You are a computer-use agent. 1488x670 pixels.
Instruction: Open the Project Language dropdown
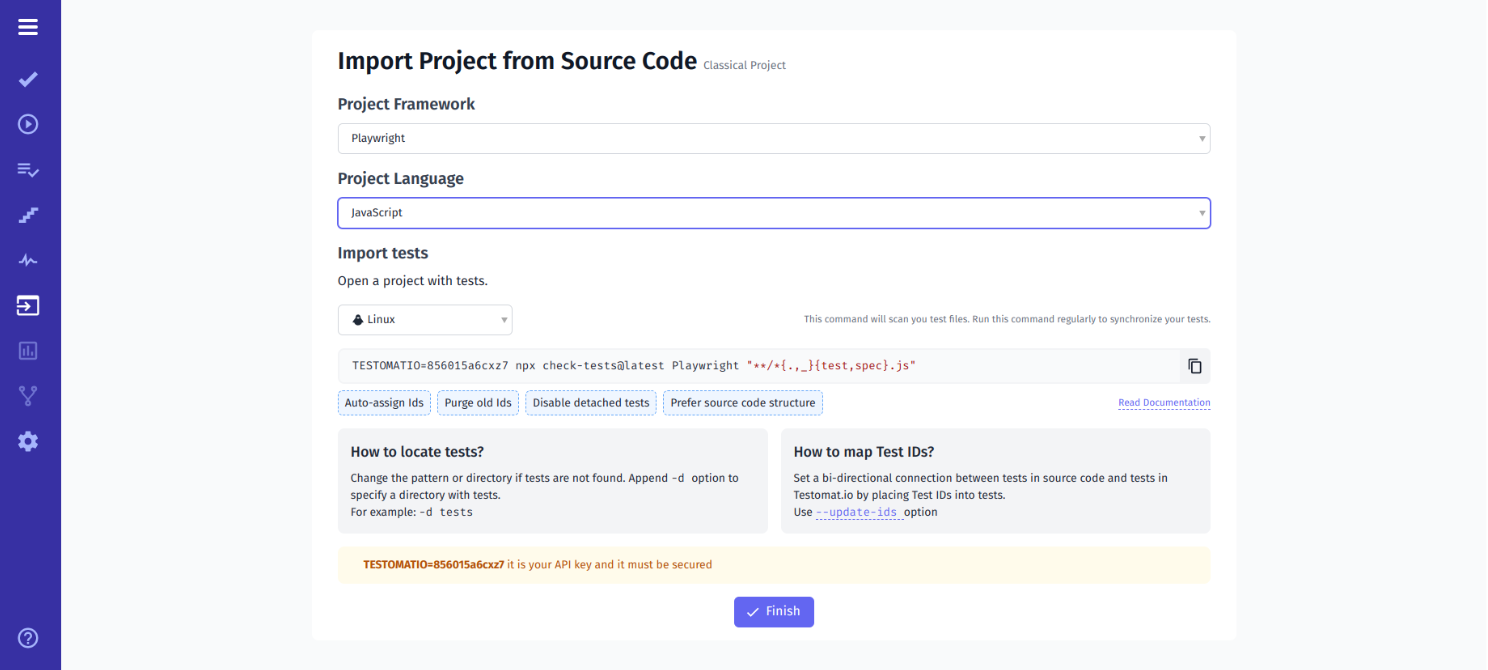pos(774,212)
